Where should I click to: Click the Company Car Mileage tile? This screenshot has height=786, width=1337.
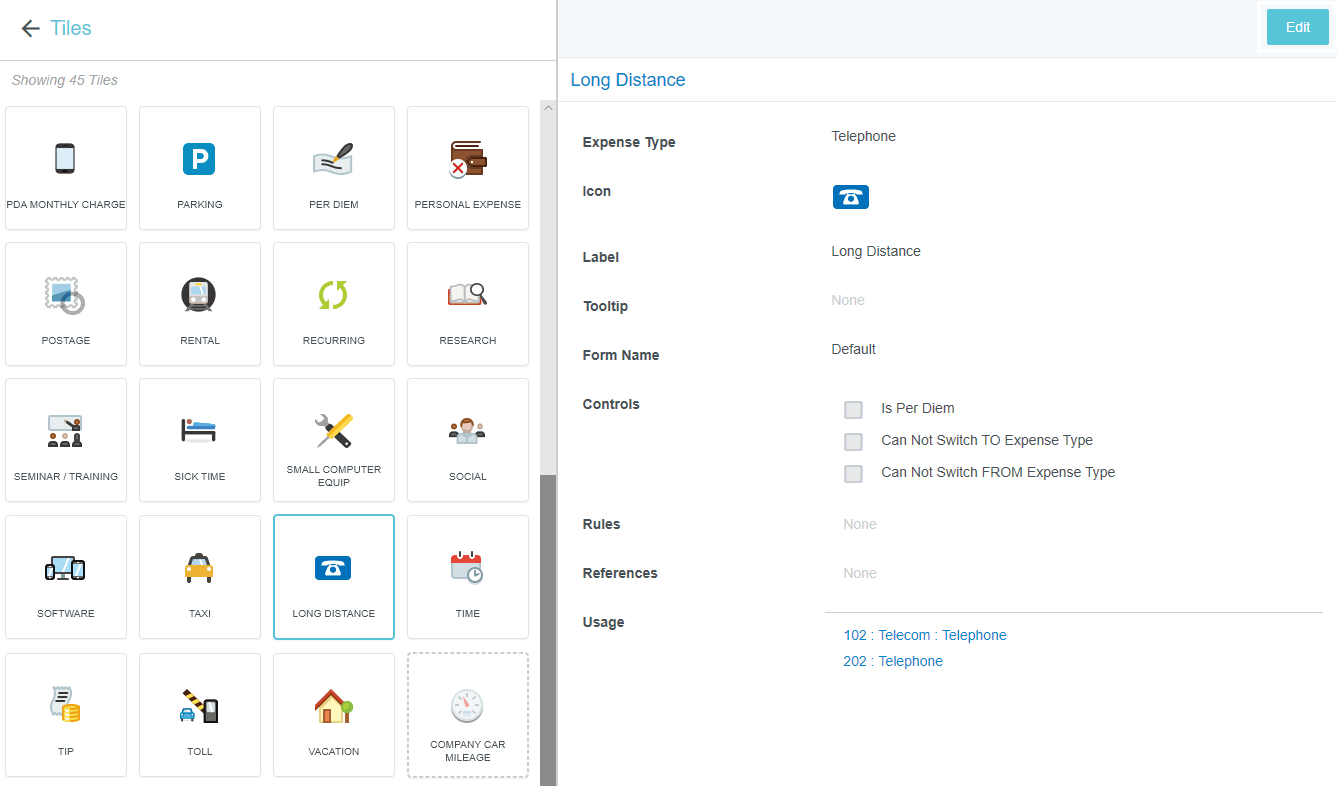pos(467,714)
